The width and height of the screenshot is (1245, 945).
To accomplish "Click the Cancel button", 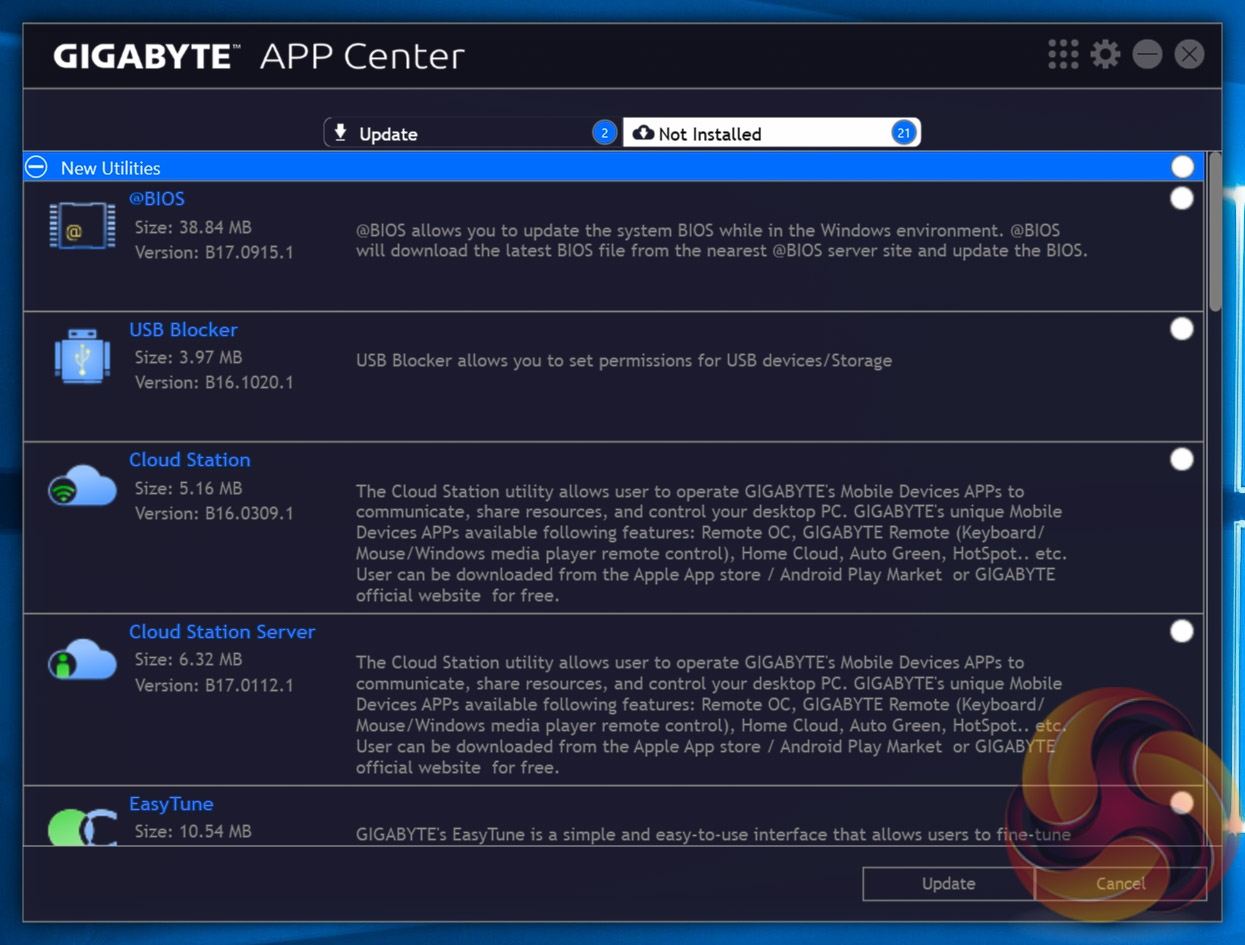I will [x=1120, y=883].
